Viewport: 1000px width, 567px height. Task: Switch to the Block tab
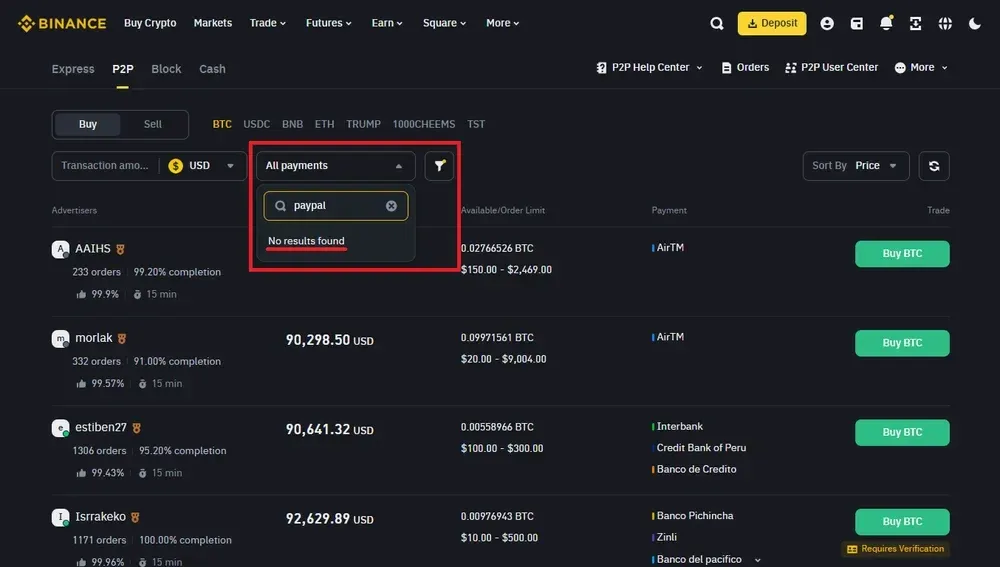click(166, 69)
